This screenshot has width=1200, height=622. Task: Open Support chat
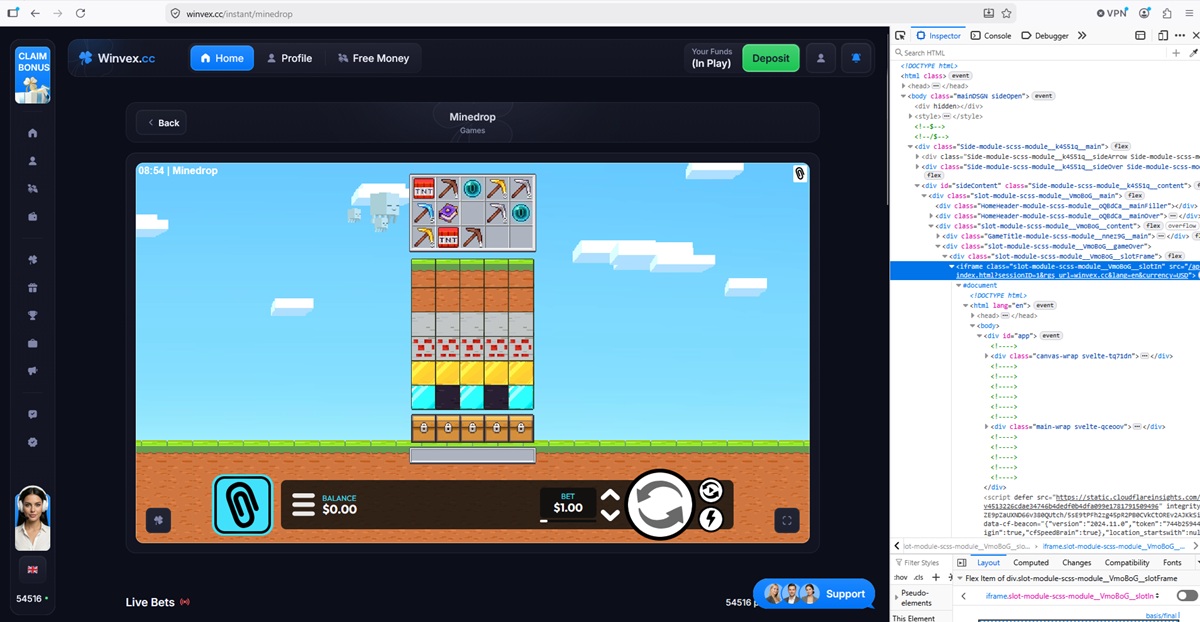click(x=814, y=593)
